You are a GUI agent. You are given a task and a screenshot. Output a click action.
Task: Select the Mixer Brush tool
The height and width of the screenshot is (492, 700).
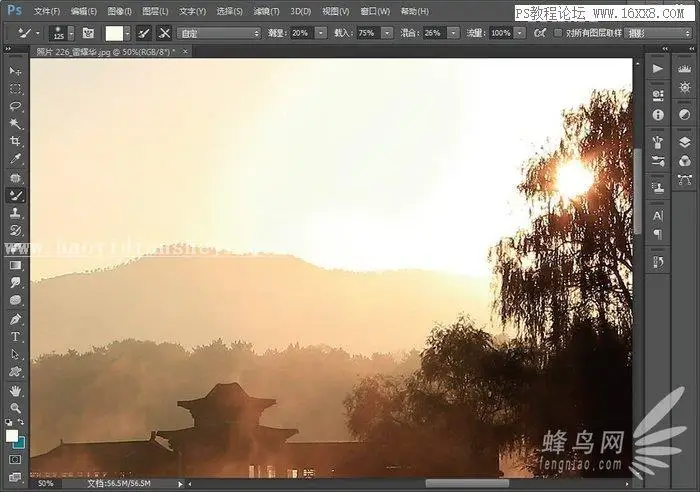pos(15,195)
